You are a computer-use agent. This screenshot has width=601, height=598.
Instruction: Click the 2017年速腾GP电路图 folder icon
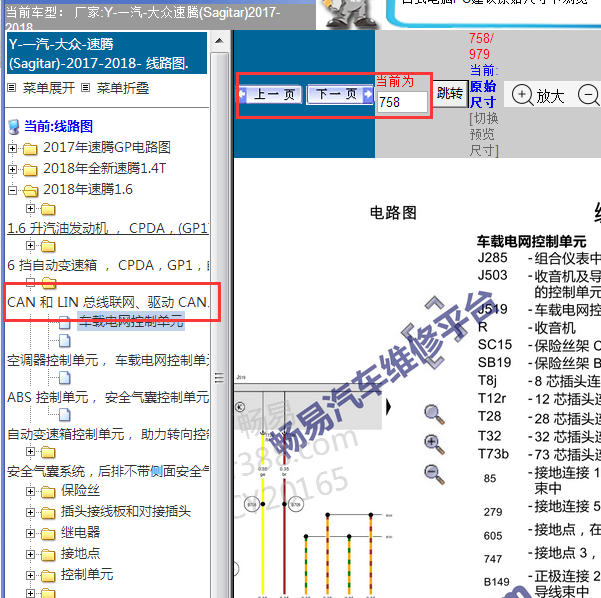point(30,148)
